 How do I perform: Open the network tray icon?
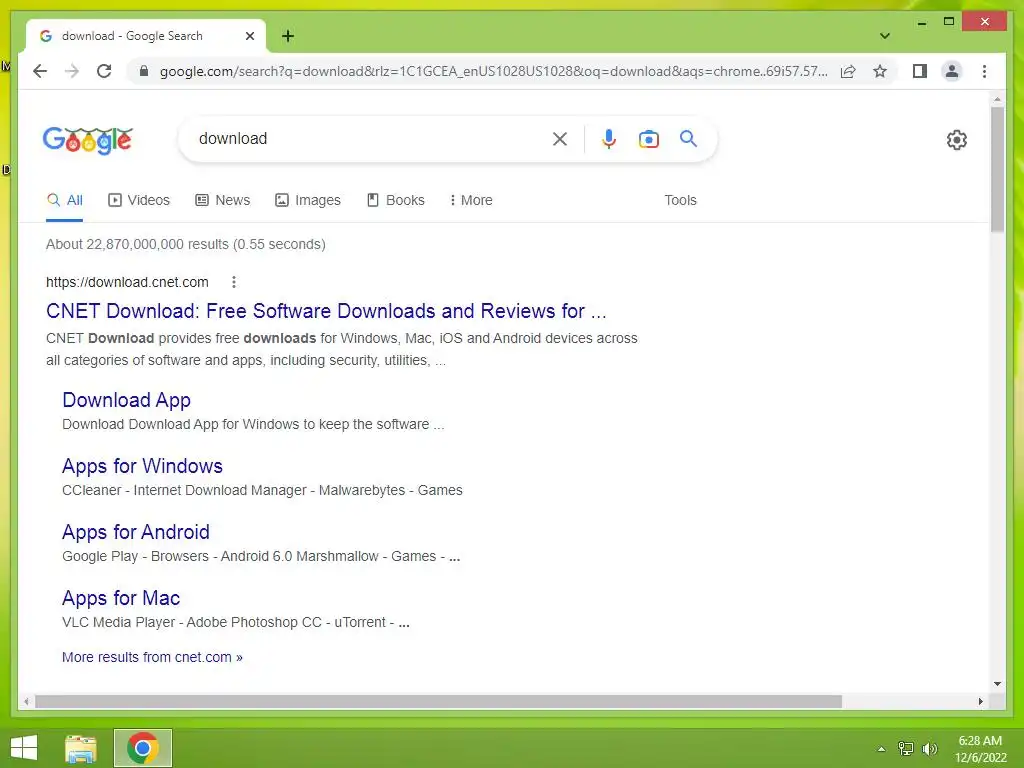pos(906,749)
